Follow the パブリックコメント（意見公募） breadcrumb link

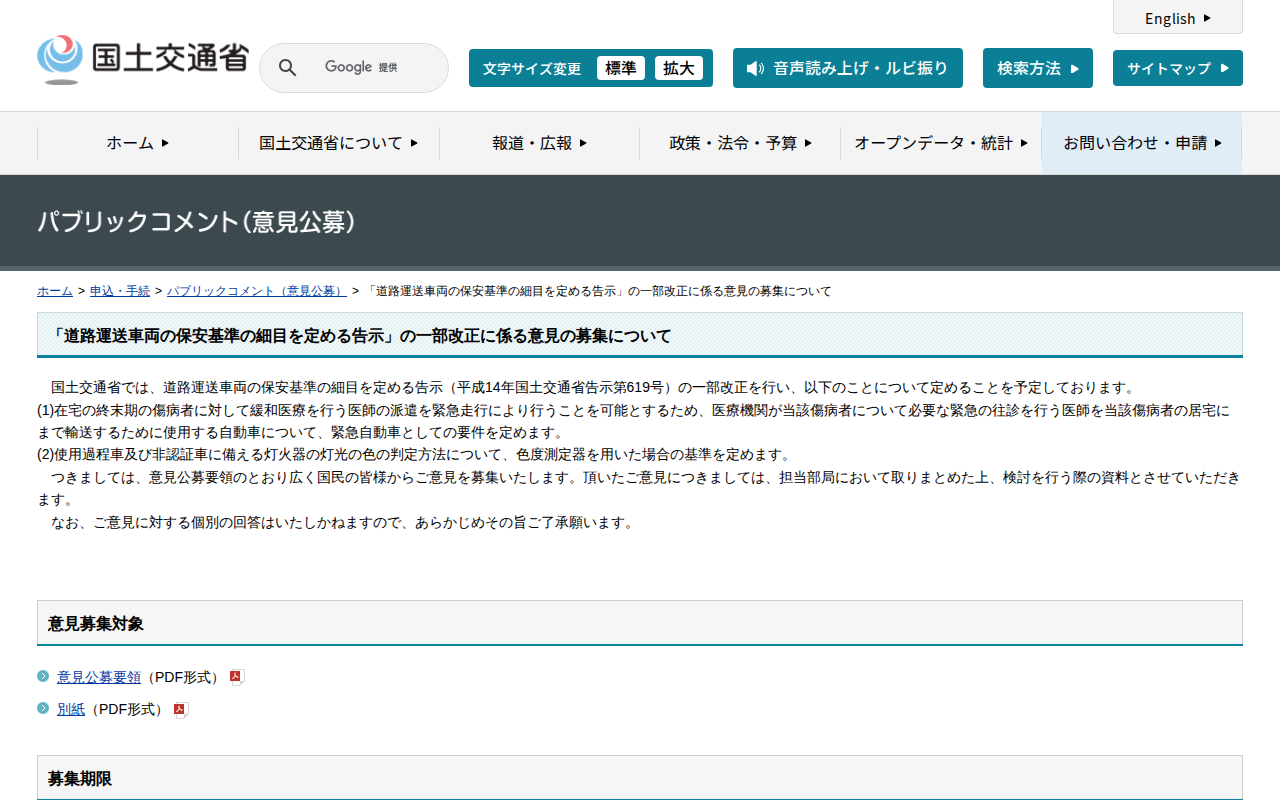click(x=256, y=291)
